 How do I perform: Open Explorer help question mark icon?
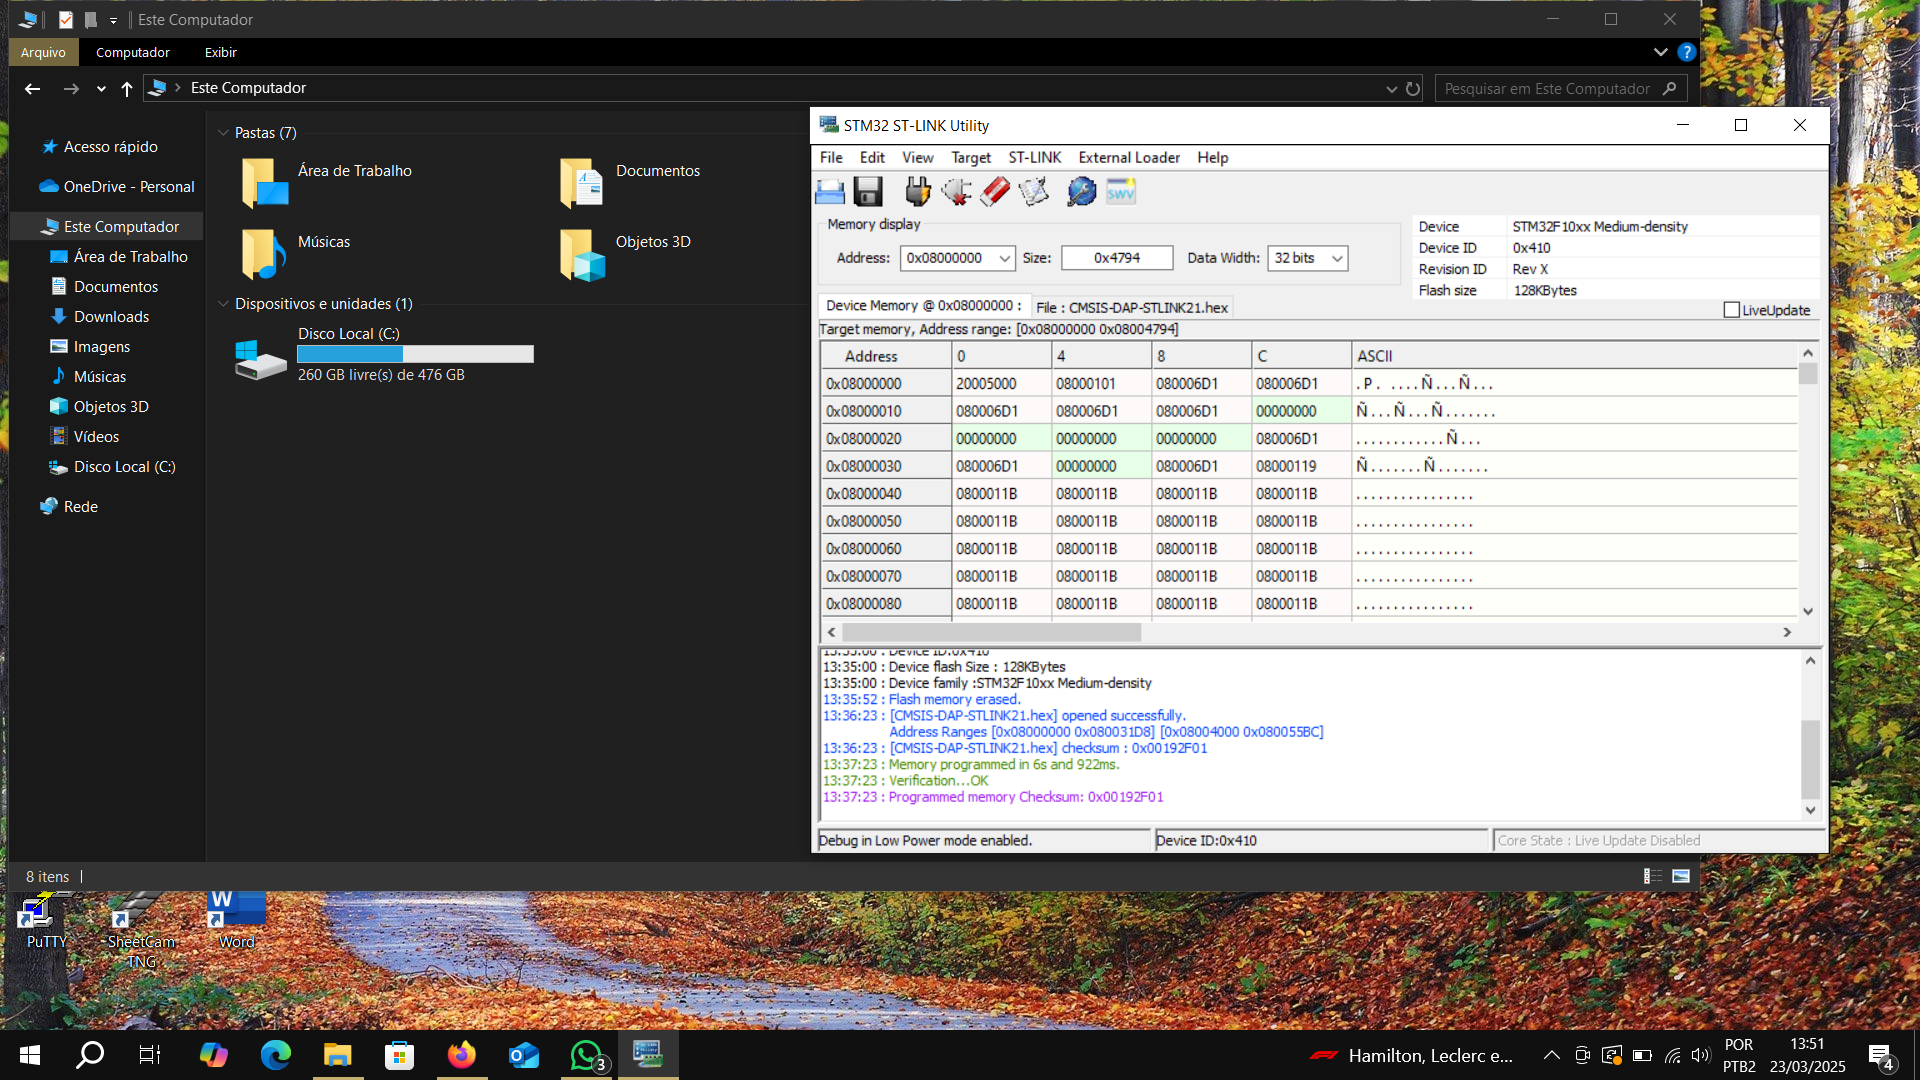[1687, 52]
